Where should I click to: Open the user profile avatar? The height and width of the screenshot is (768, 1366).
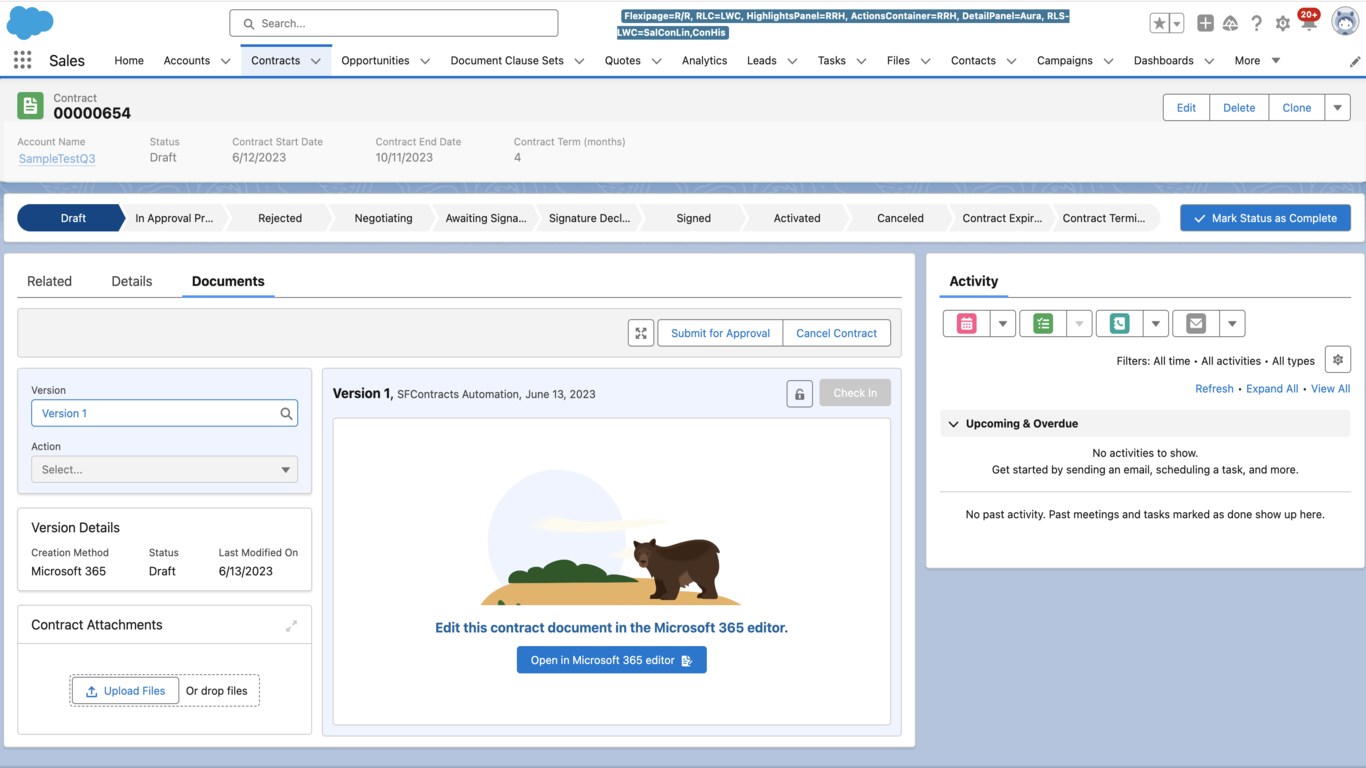tap(1345, 22)
